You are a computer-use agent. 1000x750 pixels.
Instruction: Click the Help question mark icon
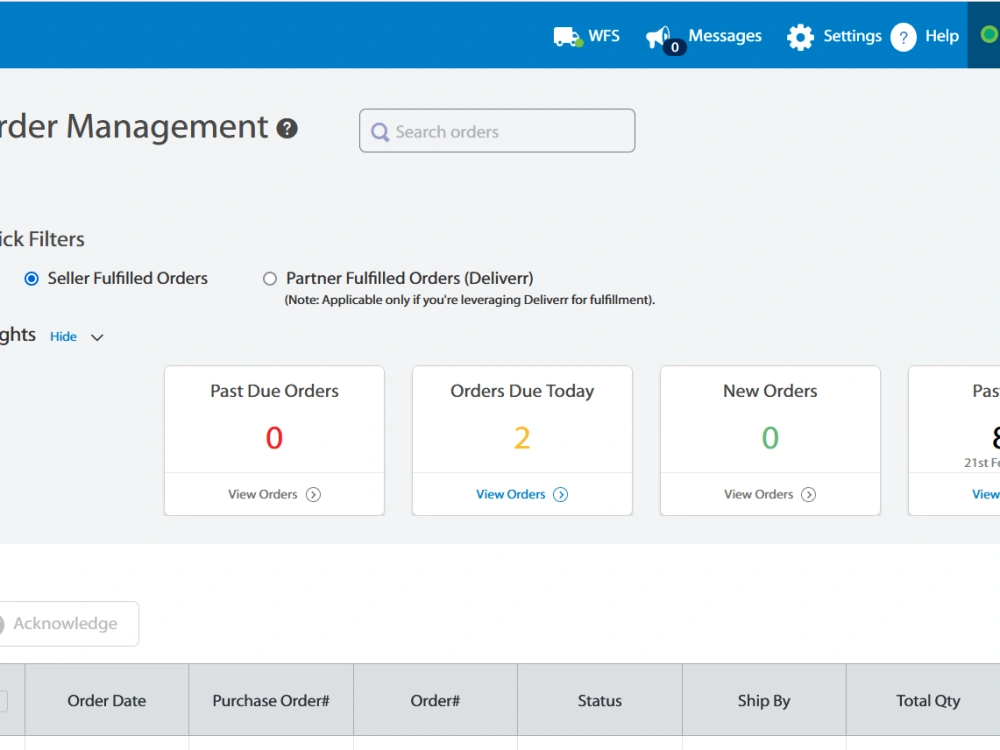[903, 37]
